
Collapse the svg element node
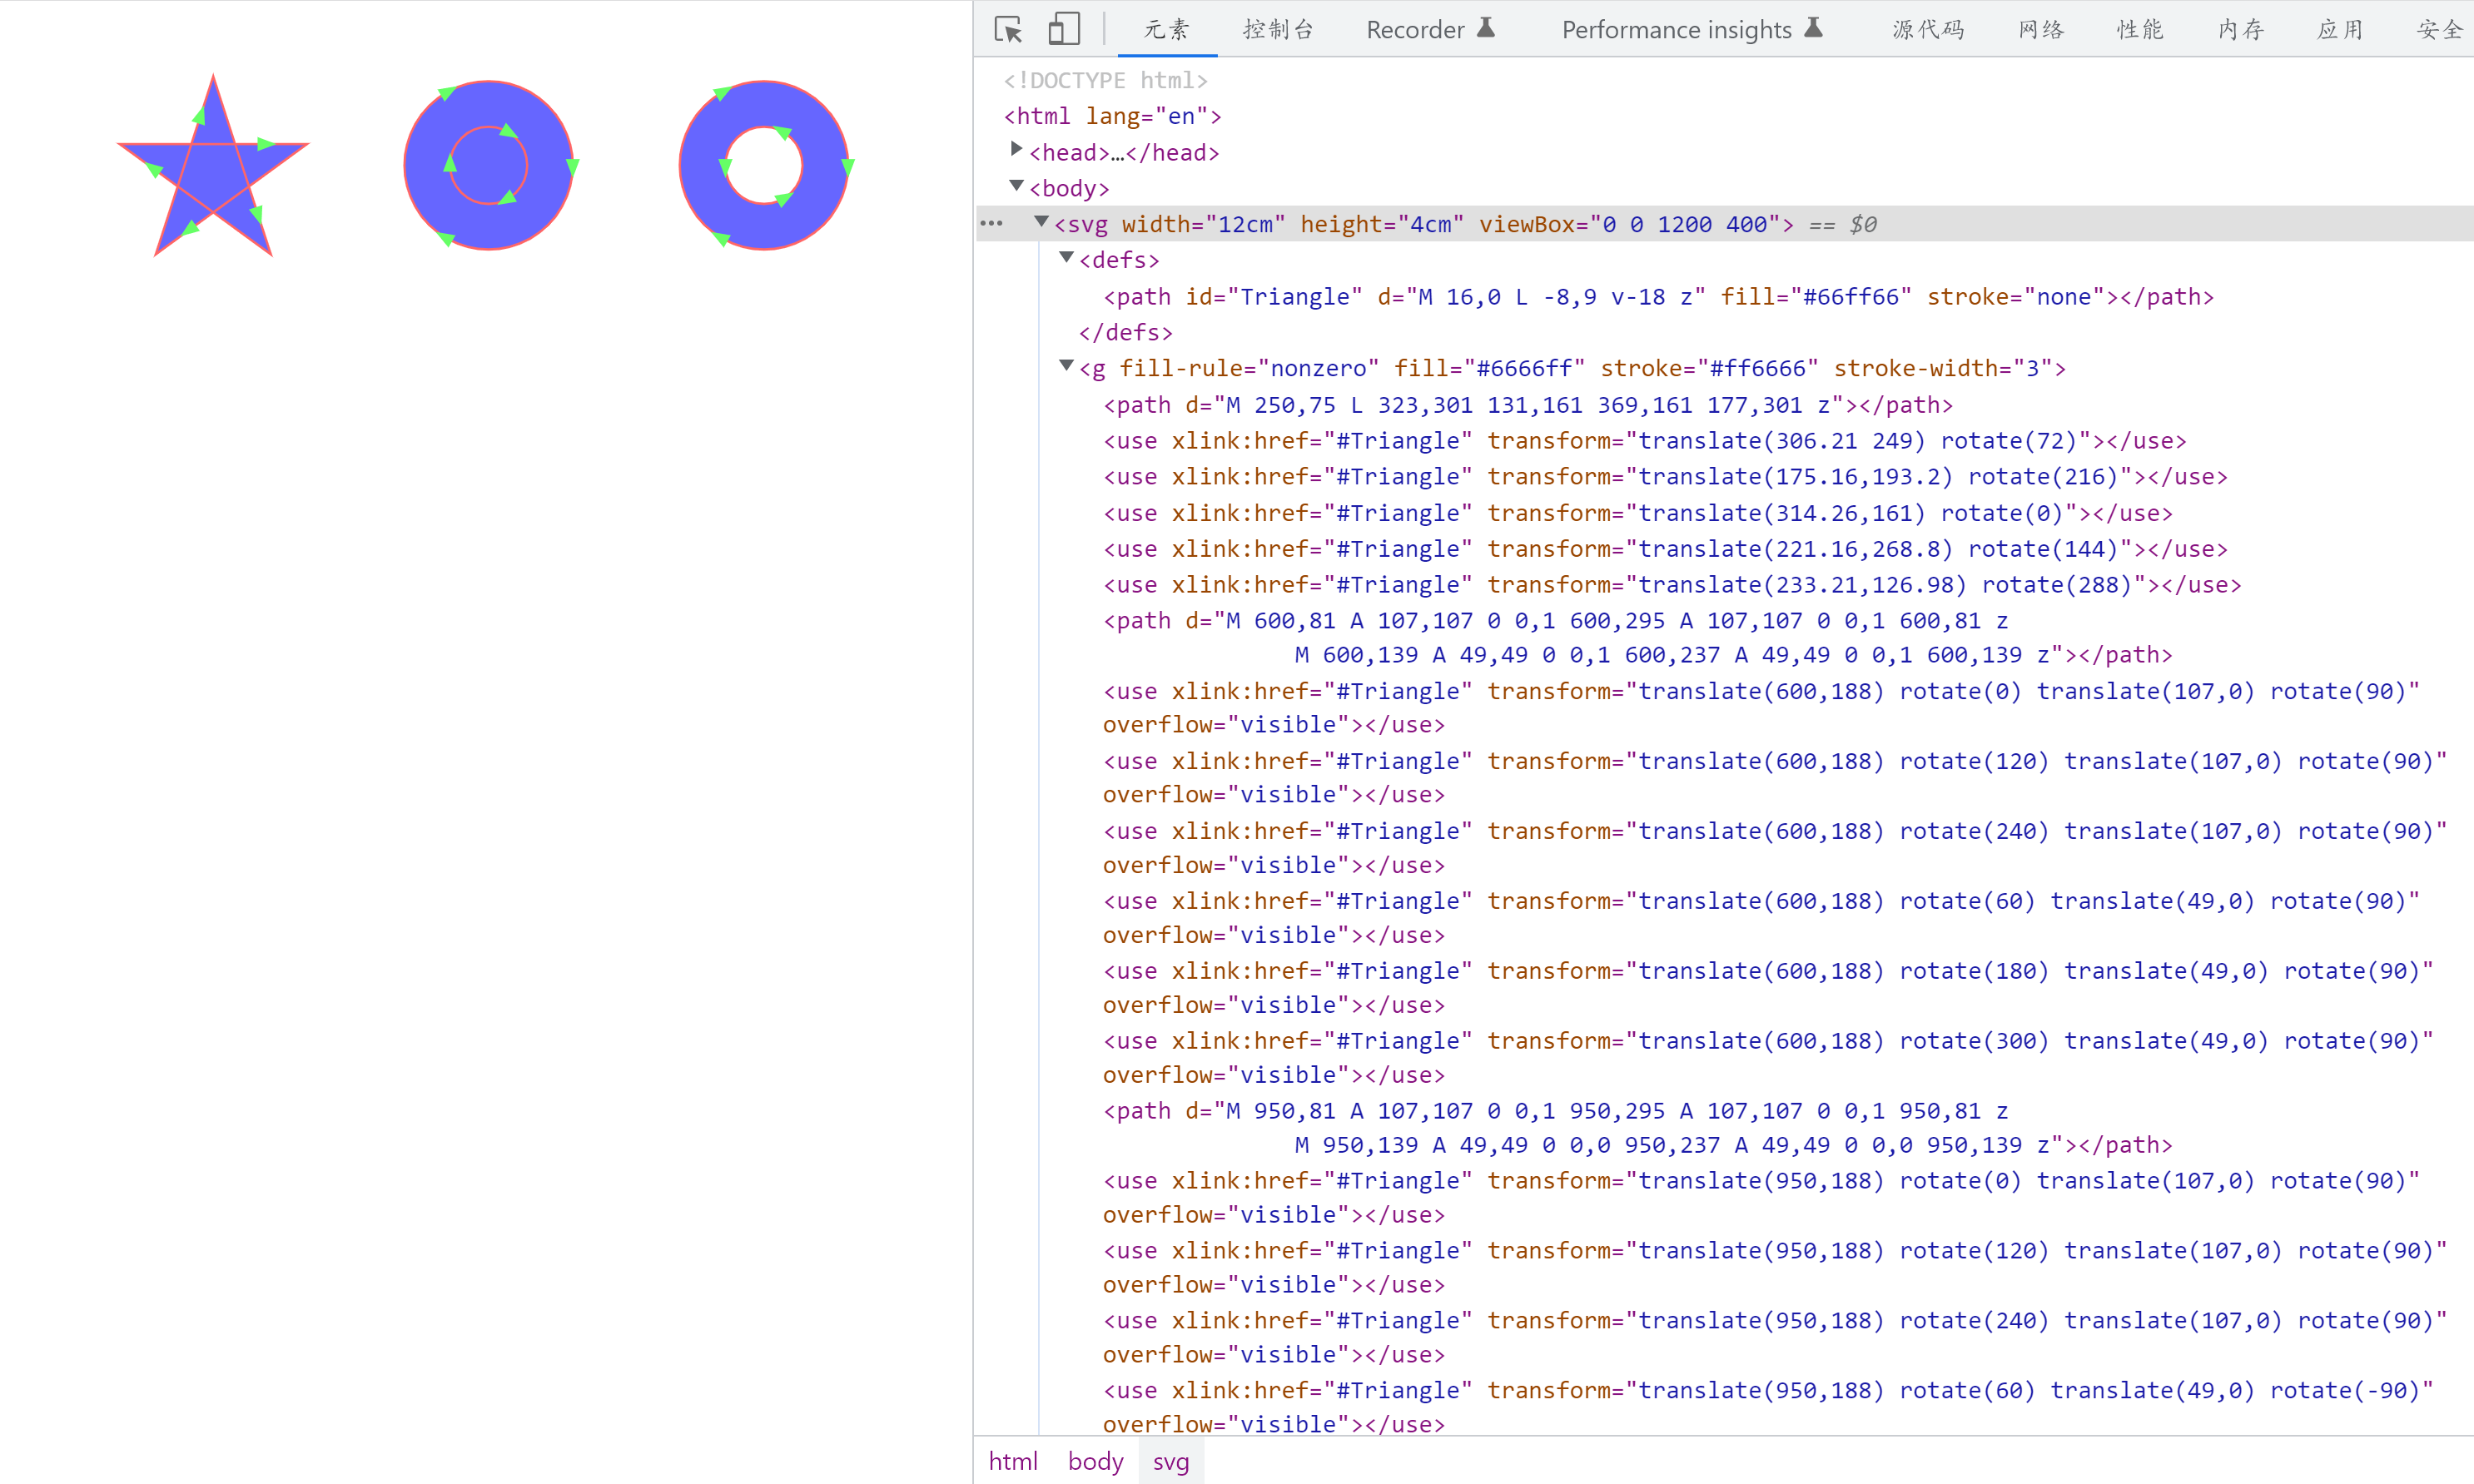(x=1041, y=222)
